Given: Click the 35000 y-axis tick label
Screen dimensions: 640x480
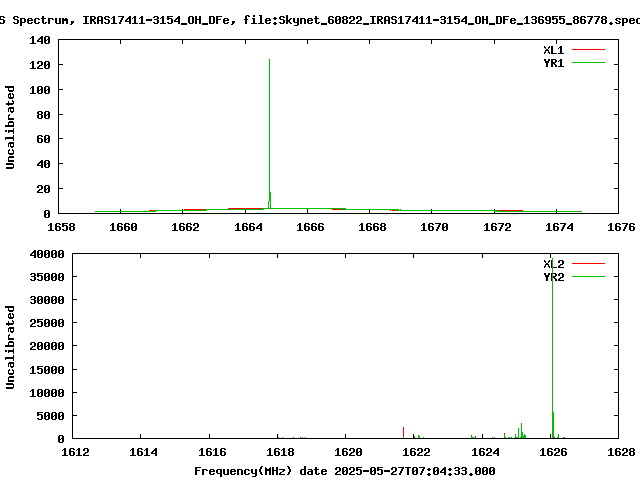Looking at the screenshot, I should (x=47, y=277).
